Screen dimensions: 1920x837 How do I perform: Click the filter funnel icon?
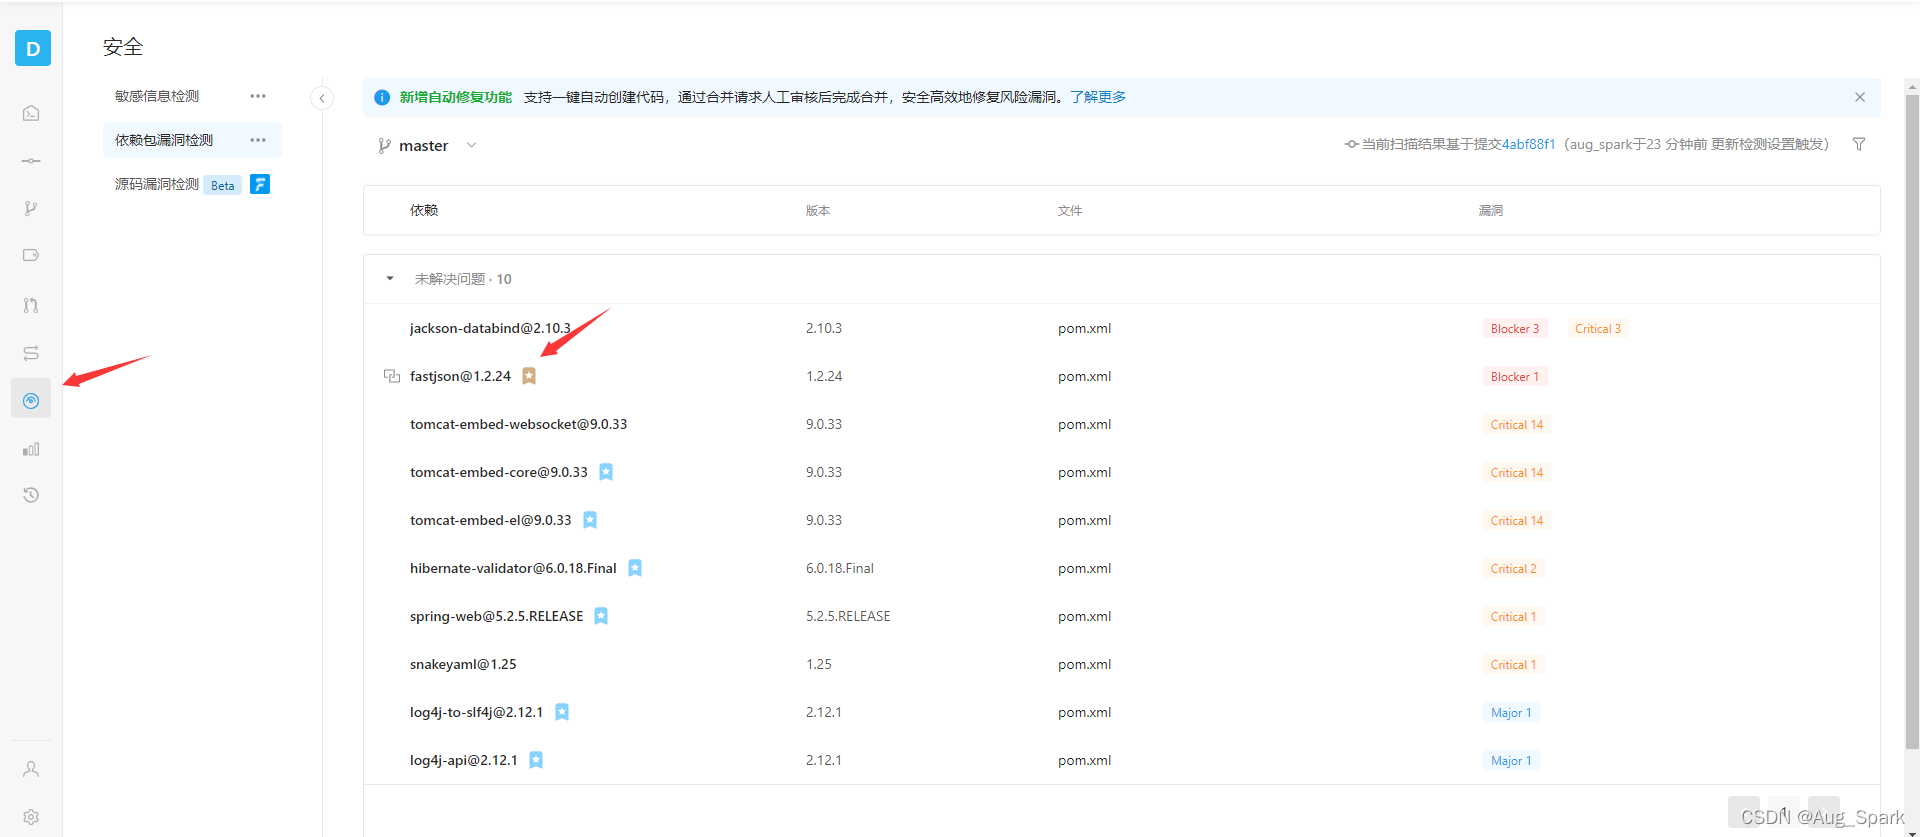click(x=1859, y=144)
